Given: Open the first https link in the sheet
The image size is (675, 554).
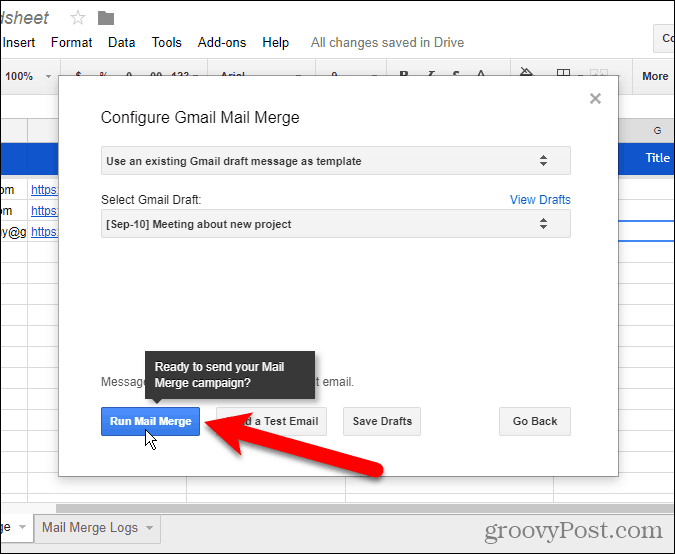Looking at the screenshot, I should (x=44, y=190).
